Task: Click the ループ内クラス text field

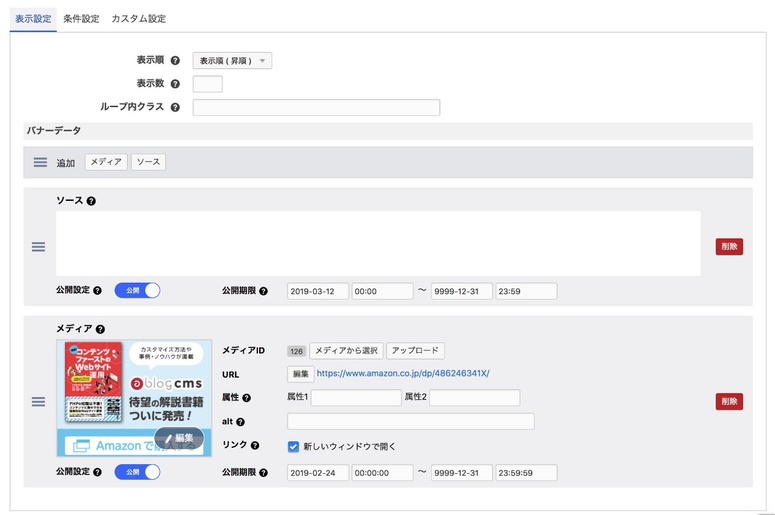Action: (x=316, y=108)
